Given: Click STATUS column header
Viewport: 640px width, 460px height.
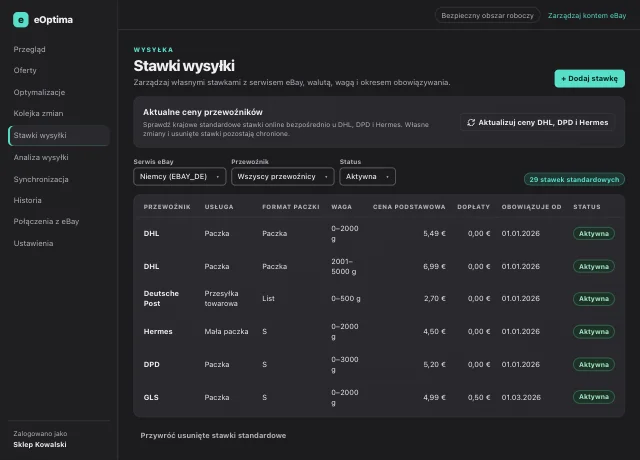Looking at the screenshot, I should (587, 207).
